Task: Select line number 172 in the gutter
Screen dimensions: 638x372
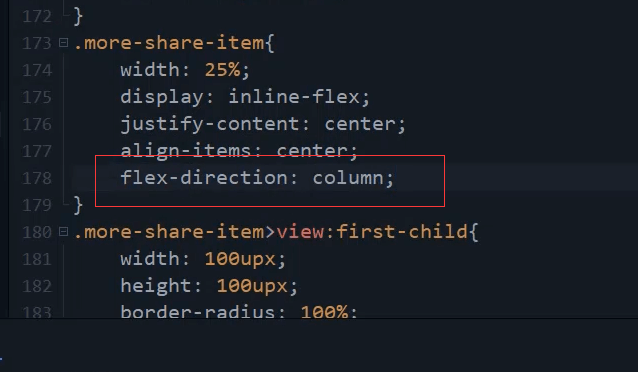Action: pos(37,17)
